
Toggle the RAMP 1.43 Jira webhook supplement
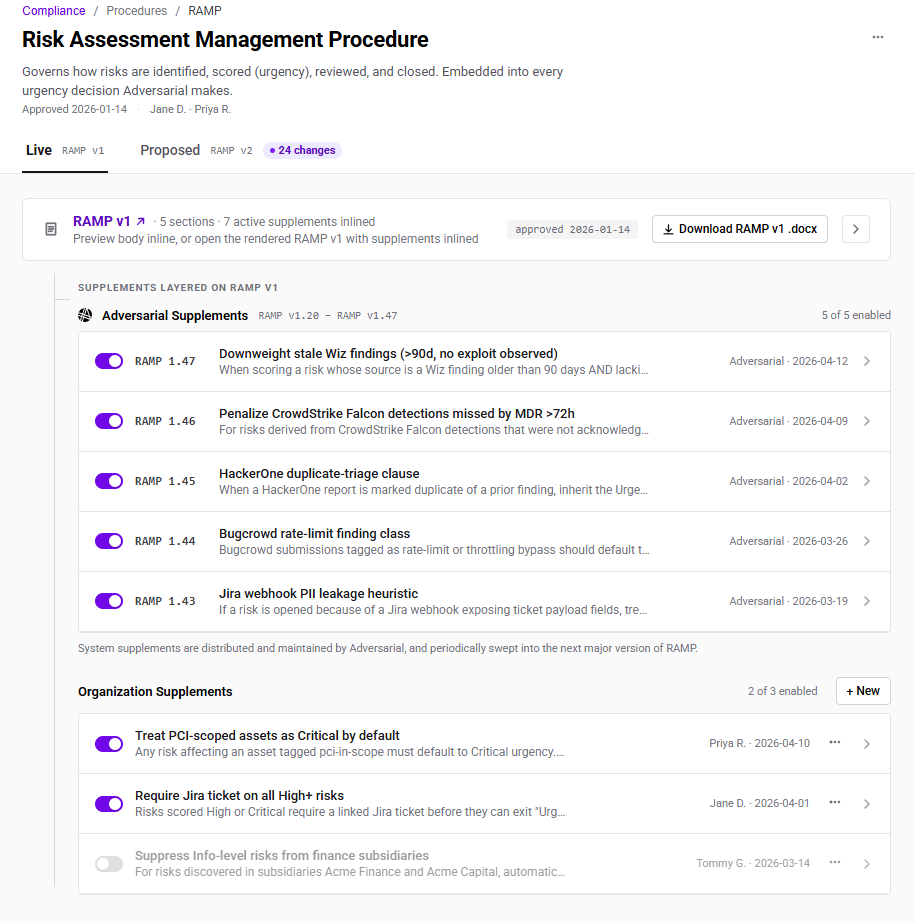click(109, 601)
